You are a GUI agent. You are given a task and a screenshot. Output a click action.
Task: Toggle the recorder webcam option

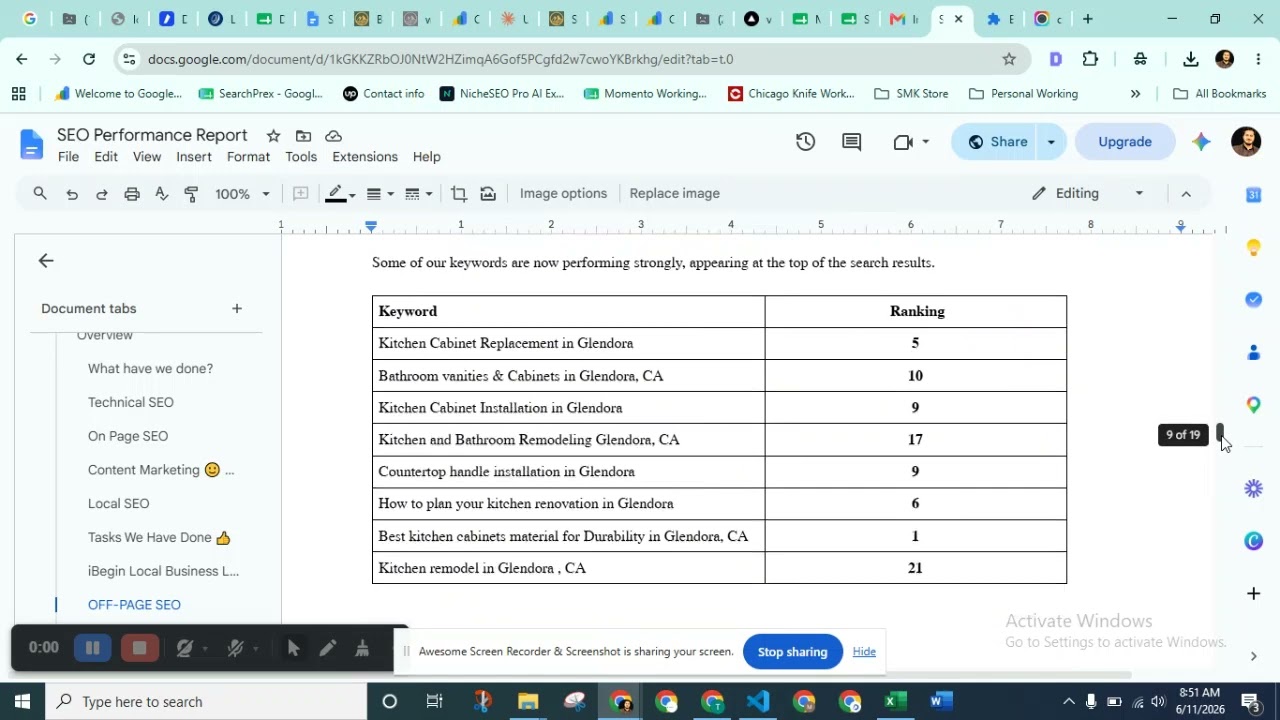coord(185,648)
